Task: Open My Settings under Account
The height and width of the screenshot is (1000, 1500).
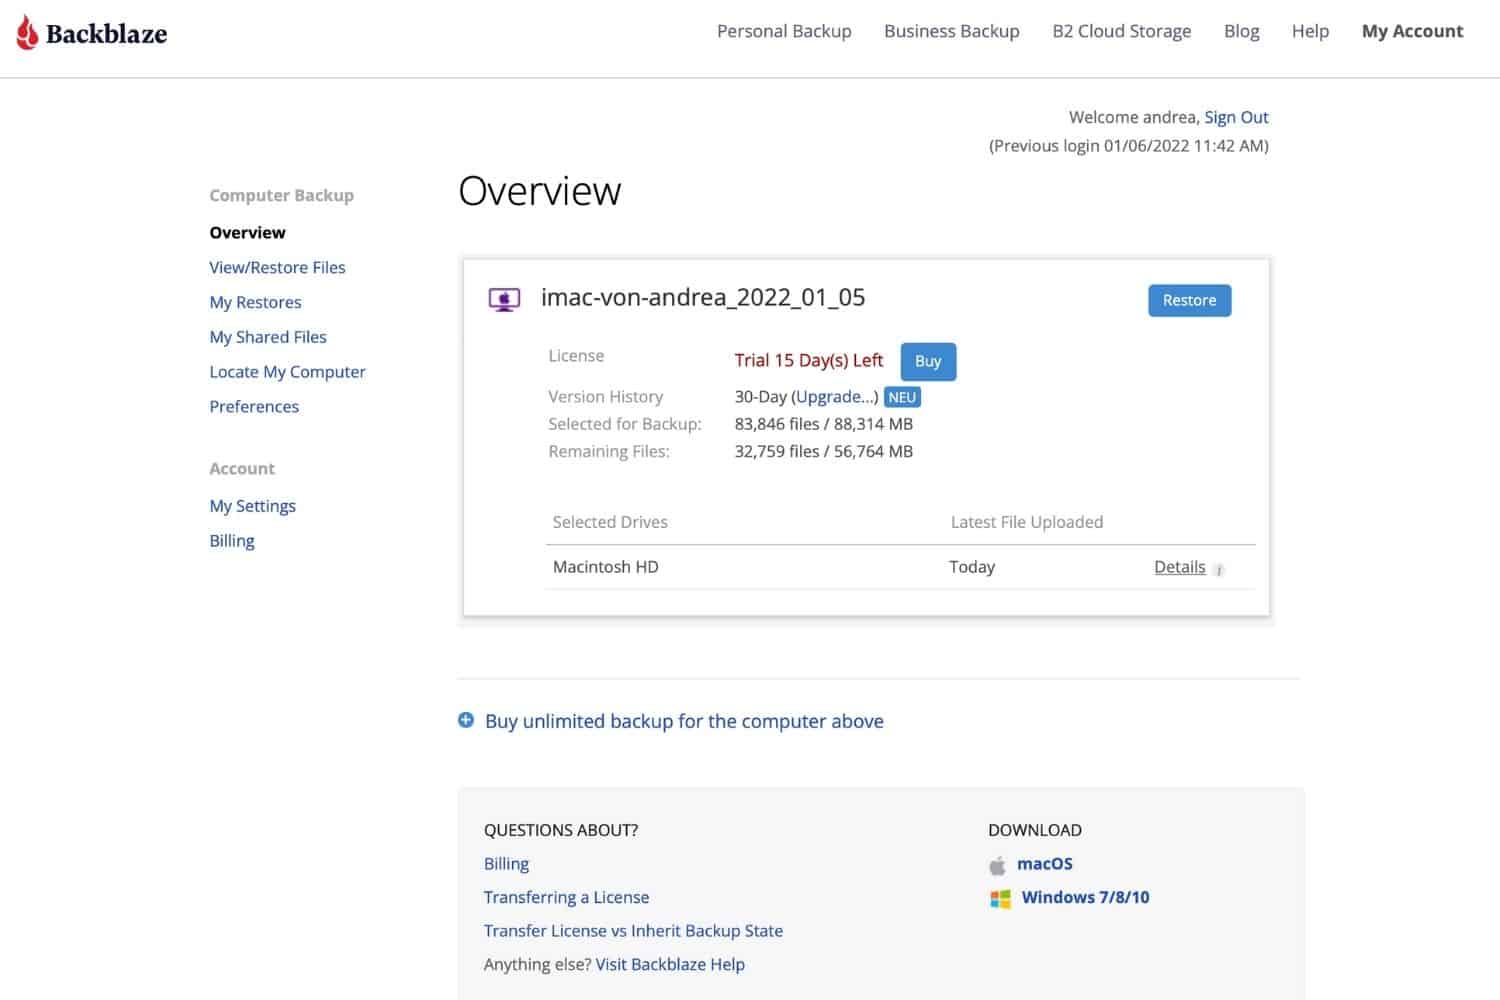Action: tap(252, 506)
